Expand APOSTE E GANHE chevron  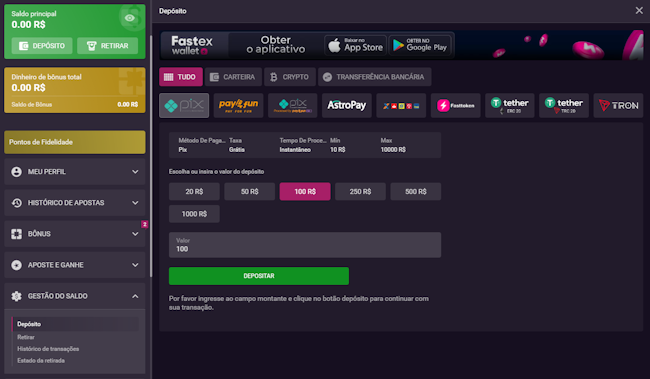(135, 265)
